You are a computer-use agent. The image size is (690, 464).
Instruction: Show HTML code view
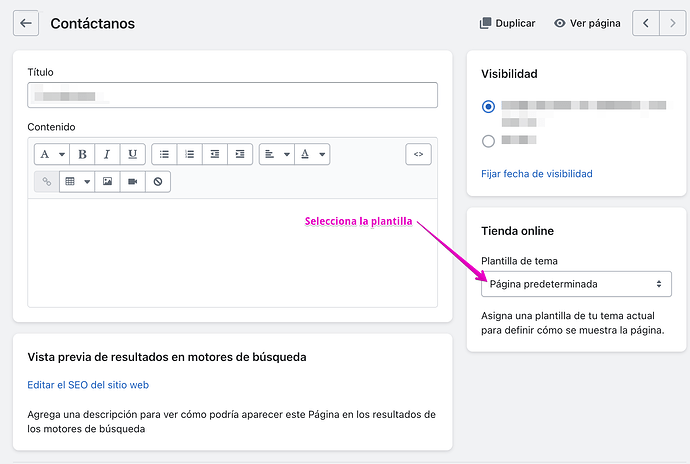418,155
